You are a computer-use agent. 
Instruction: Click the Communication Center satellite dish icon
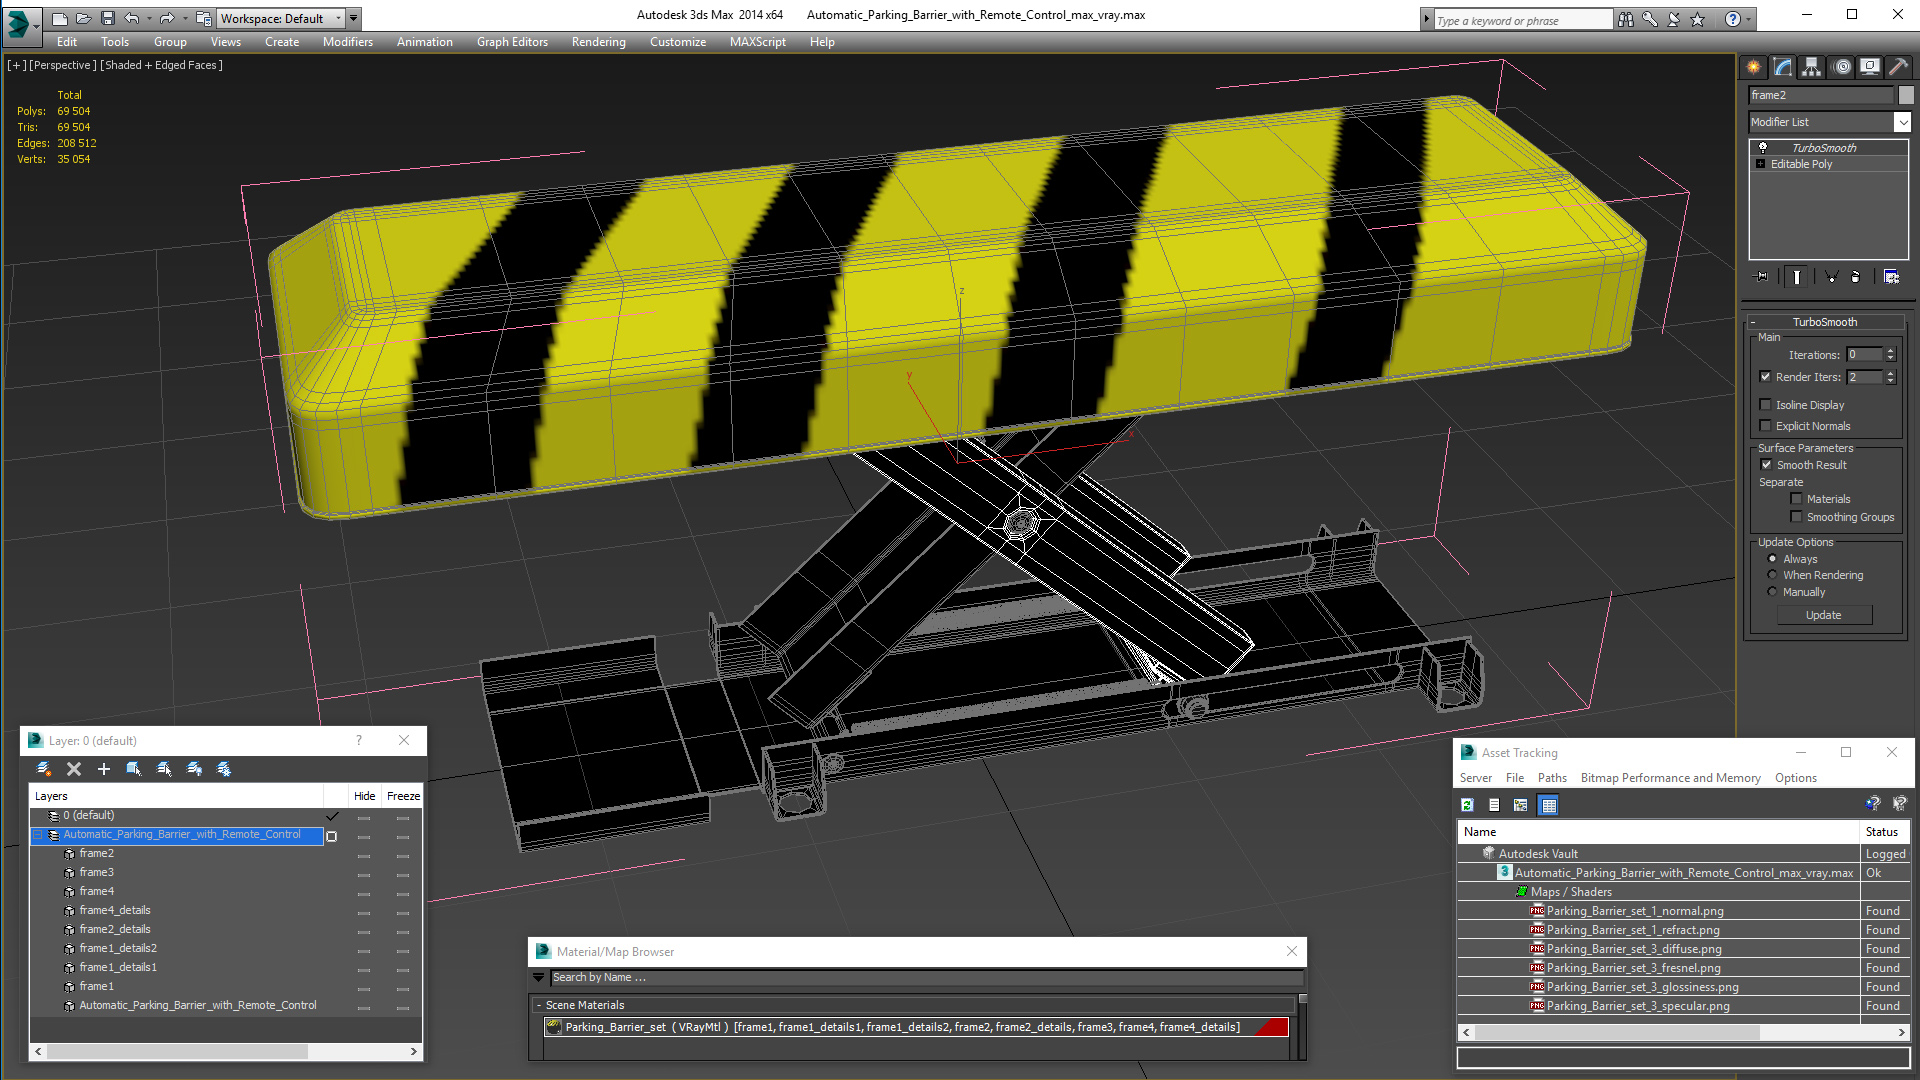[1674, 19]
